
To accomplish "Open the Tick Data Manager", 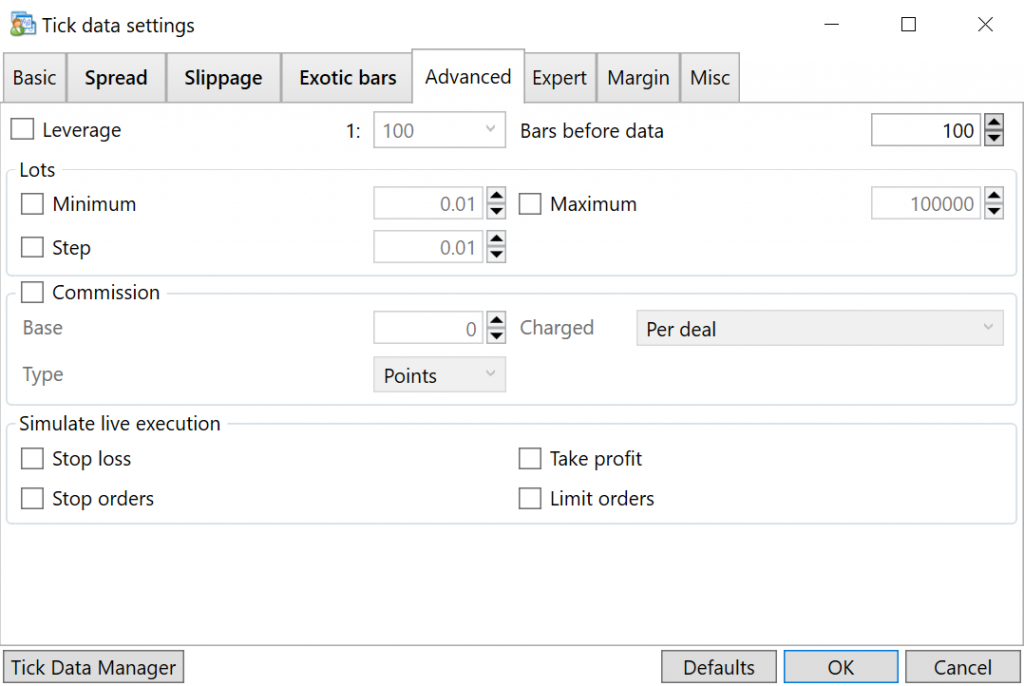I will click(93, 666).
